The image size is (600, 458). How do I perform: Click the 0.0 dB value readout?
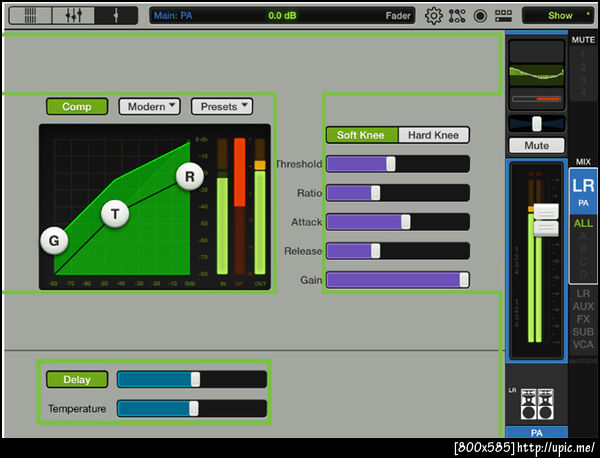coord(282,16)
